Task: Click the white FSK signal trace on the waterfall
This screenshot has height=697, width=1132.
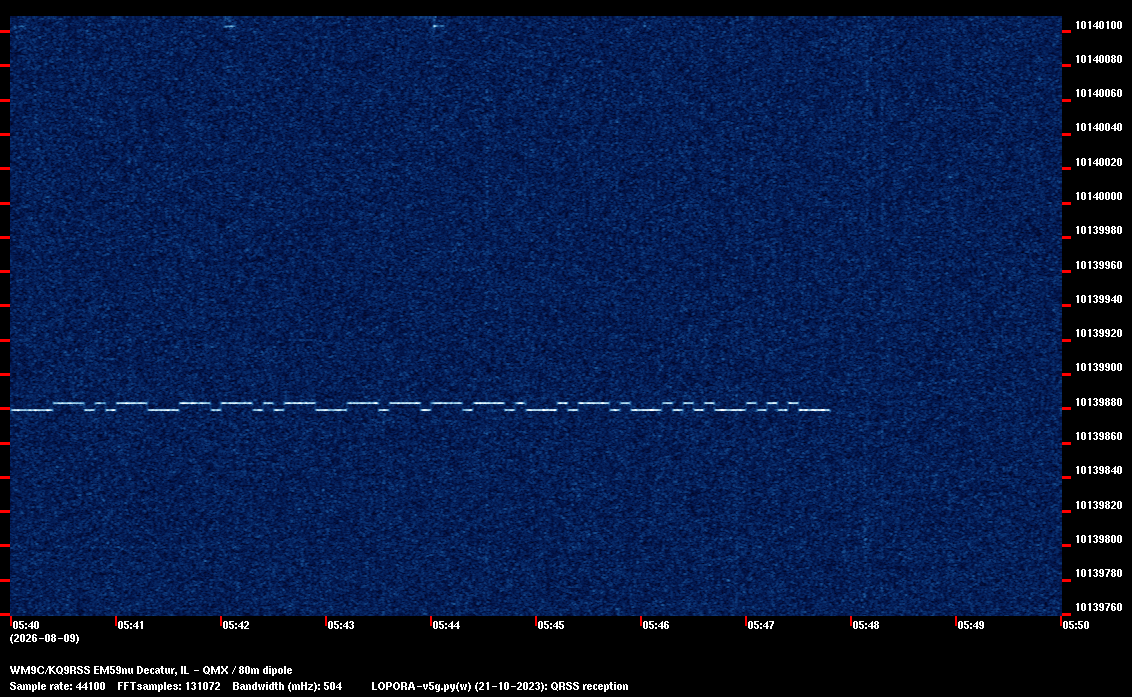Action: (420, 406)
